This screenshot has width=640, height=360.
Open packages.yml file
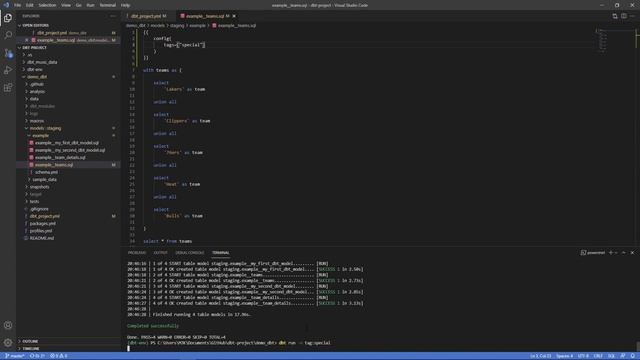point(42,224)
